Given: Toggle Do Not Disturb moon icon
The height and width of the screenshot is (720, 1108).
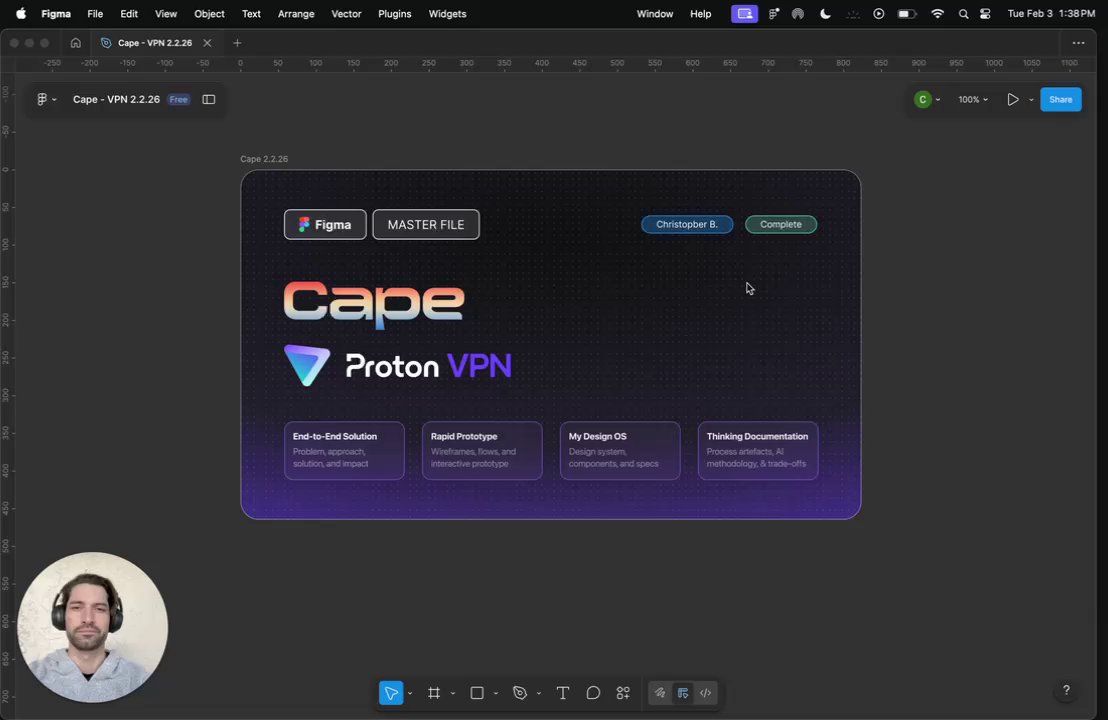Looking at the screenshot, I should [x=825, y=13].
